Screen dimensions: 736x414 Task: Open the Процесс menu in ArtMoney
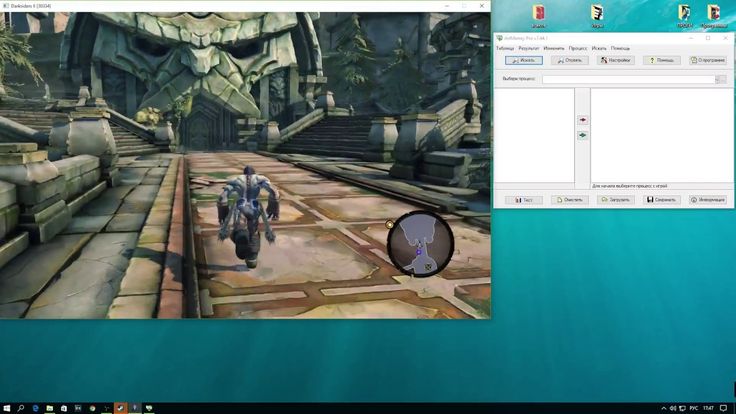[x=578, y=48]
